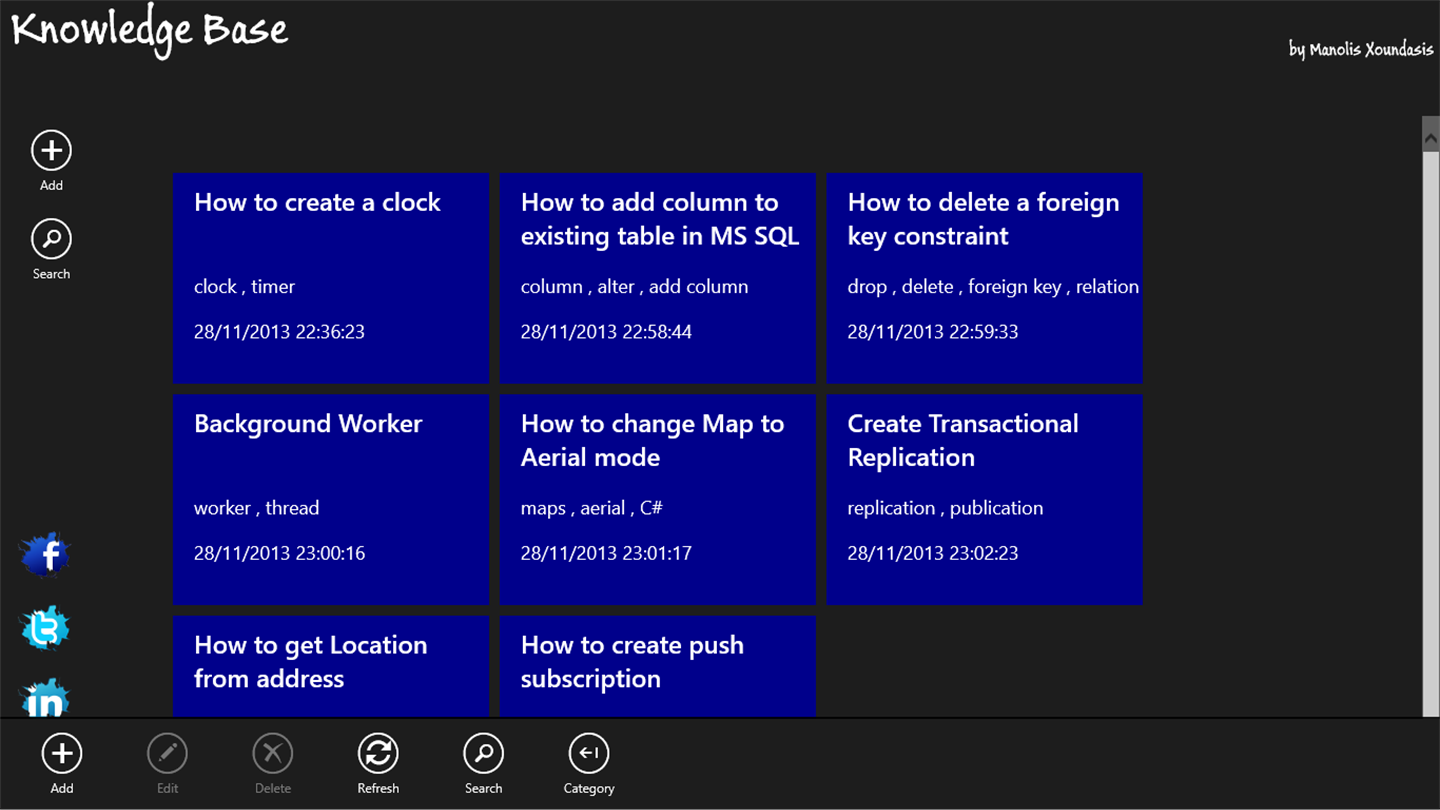Image resolution: width=1440 pixels, height=810 pixels.
Task: Open the 'How to change Map to Aerial mode' tile
Action: pos(657,499)
